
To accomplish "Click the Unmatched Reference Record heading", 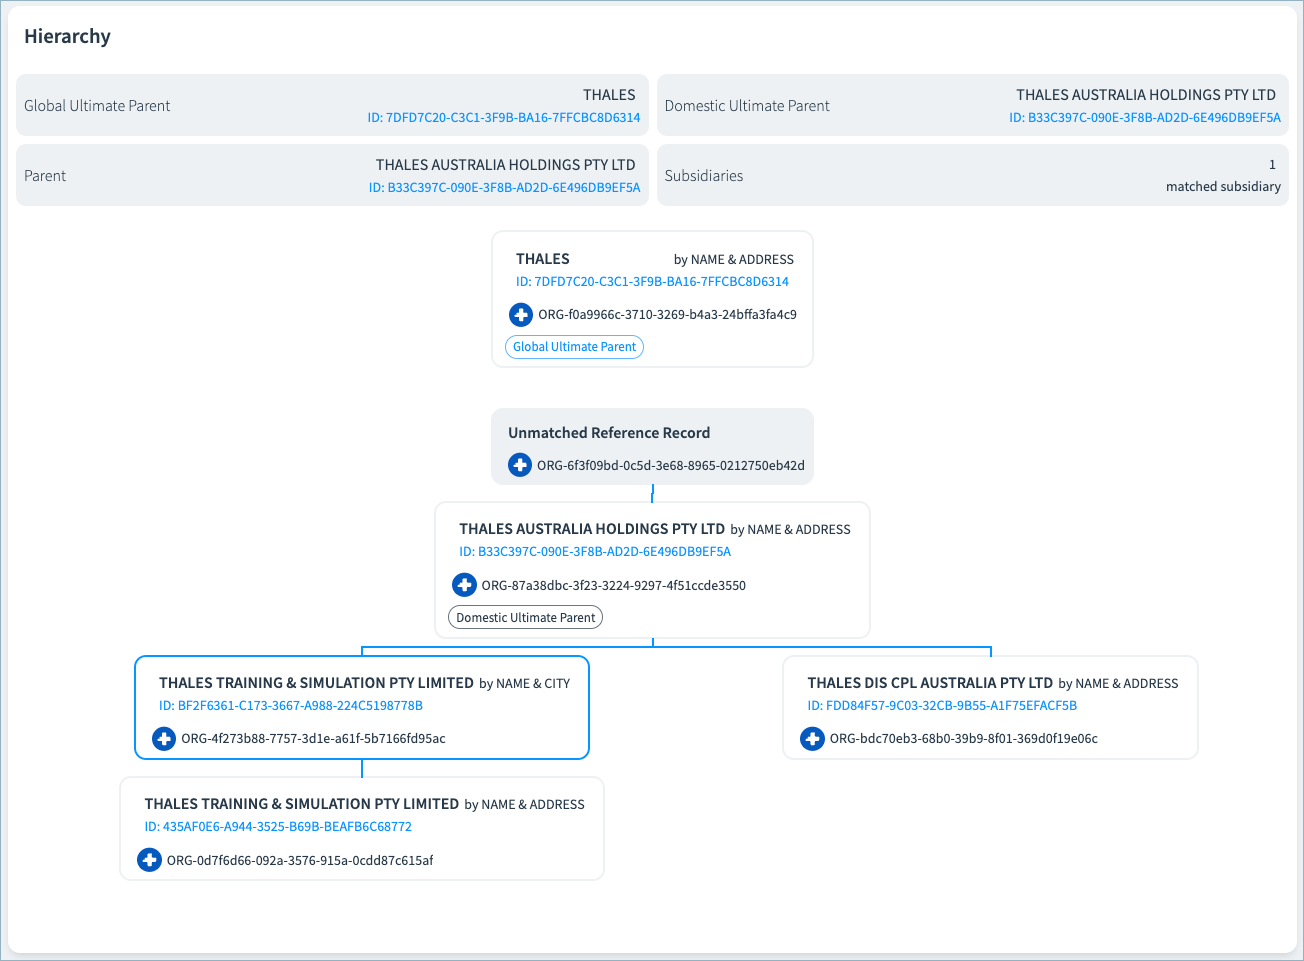I will click(609, 433).
